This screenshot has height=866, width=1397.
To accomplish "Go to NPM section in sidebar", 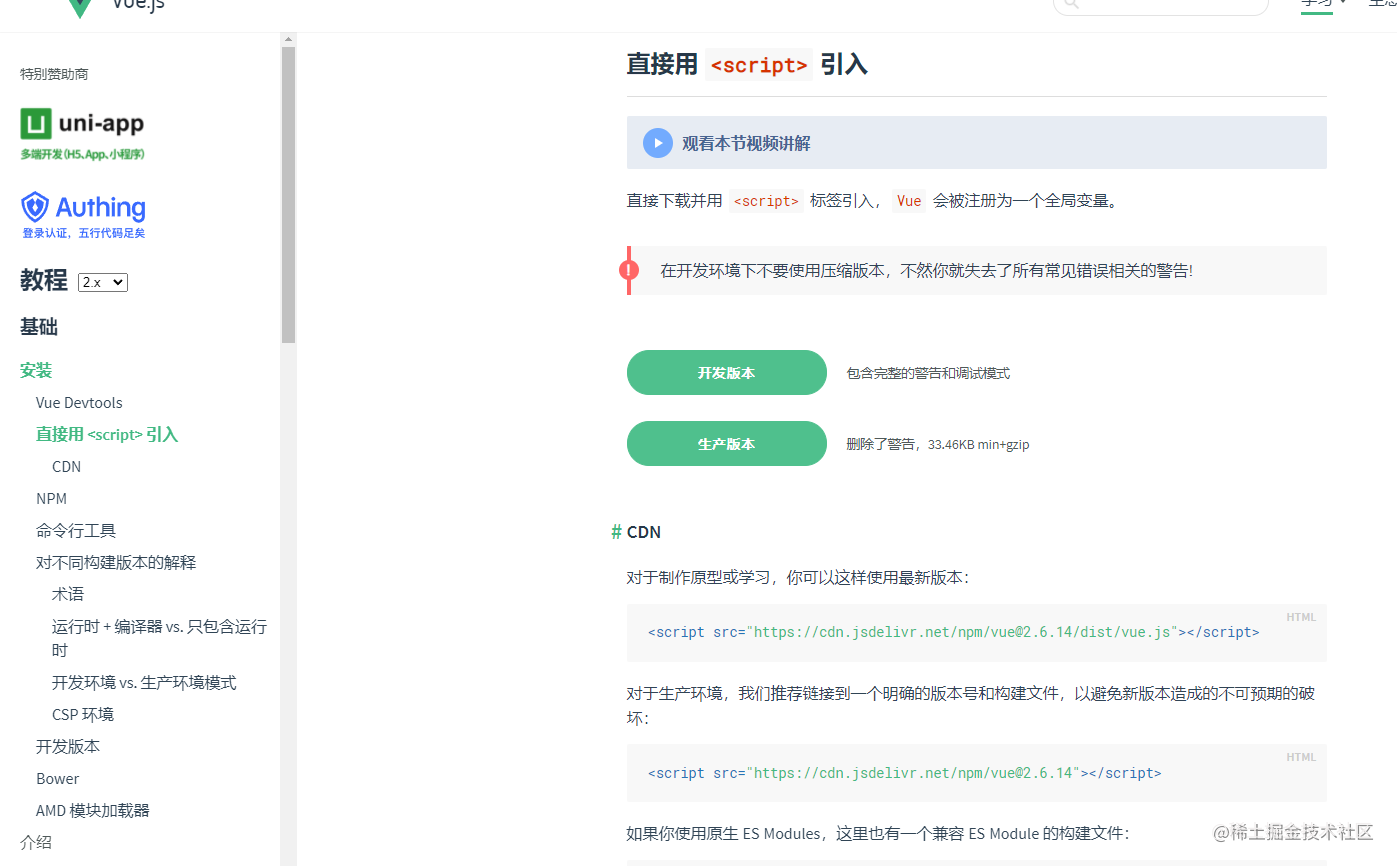I will point(51,498).
